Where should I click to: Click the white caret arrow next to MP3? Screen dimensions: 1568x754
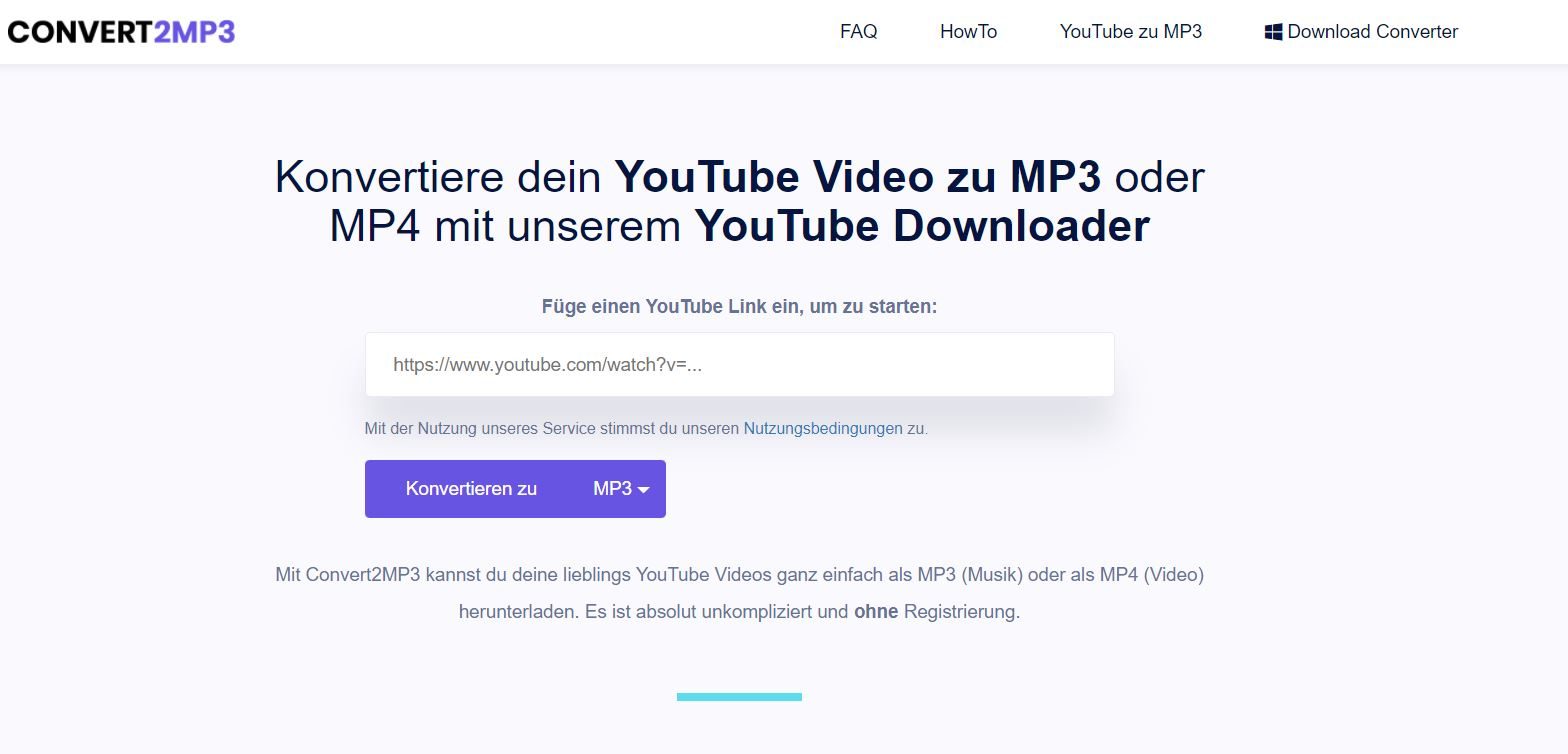click(643, 490)
